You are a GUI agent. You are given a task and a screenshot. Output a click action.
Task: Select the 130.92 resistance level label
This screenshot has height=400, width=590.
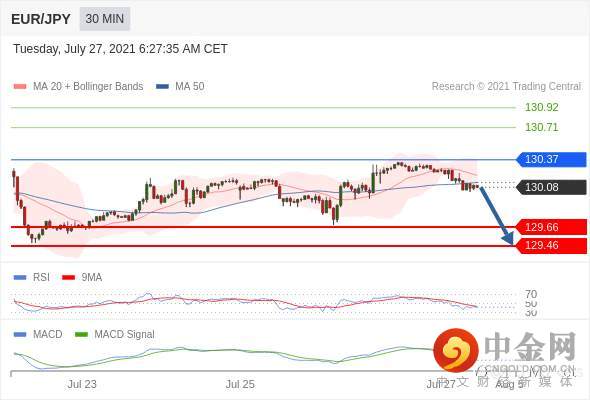click(541, 108)
